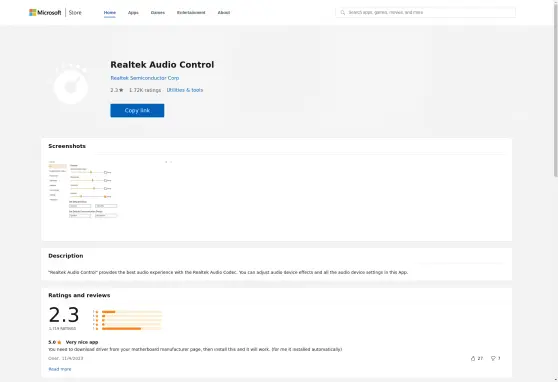Select the Home tab

click(x=110, y=12)
